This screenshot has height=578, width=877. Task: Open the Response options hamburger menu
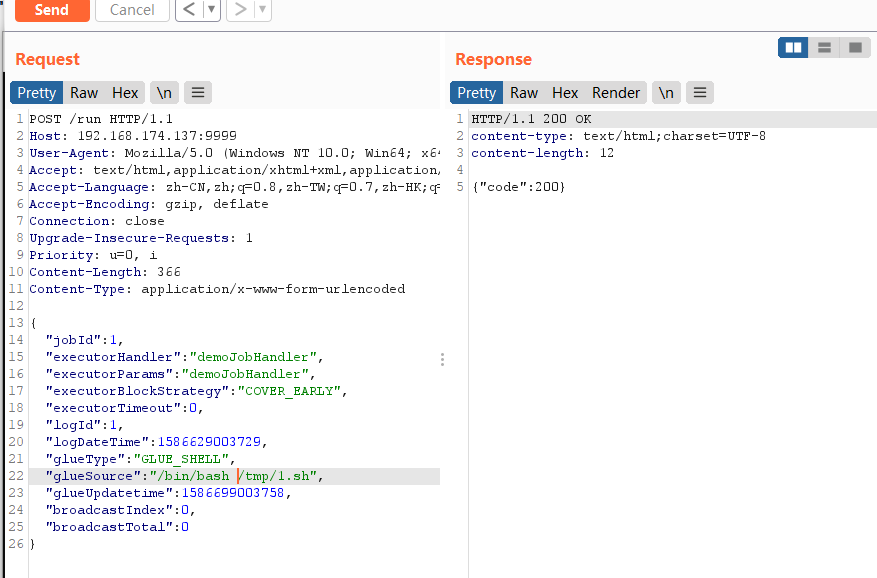700,93
